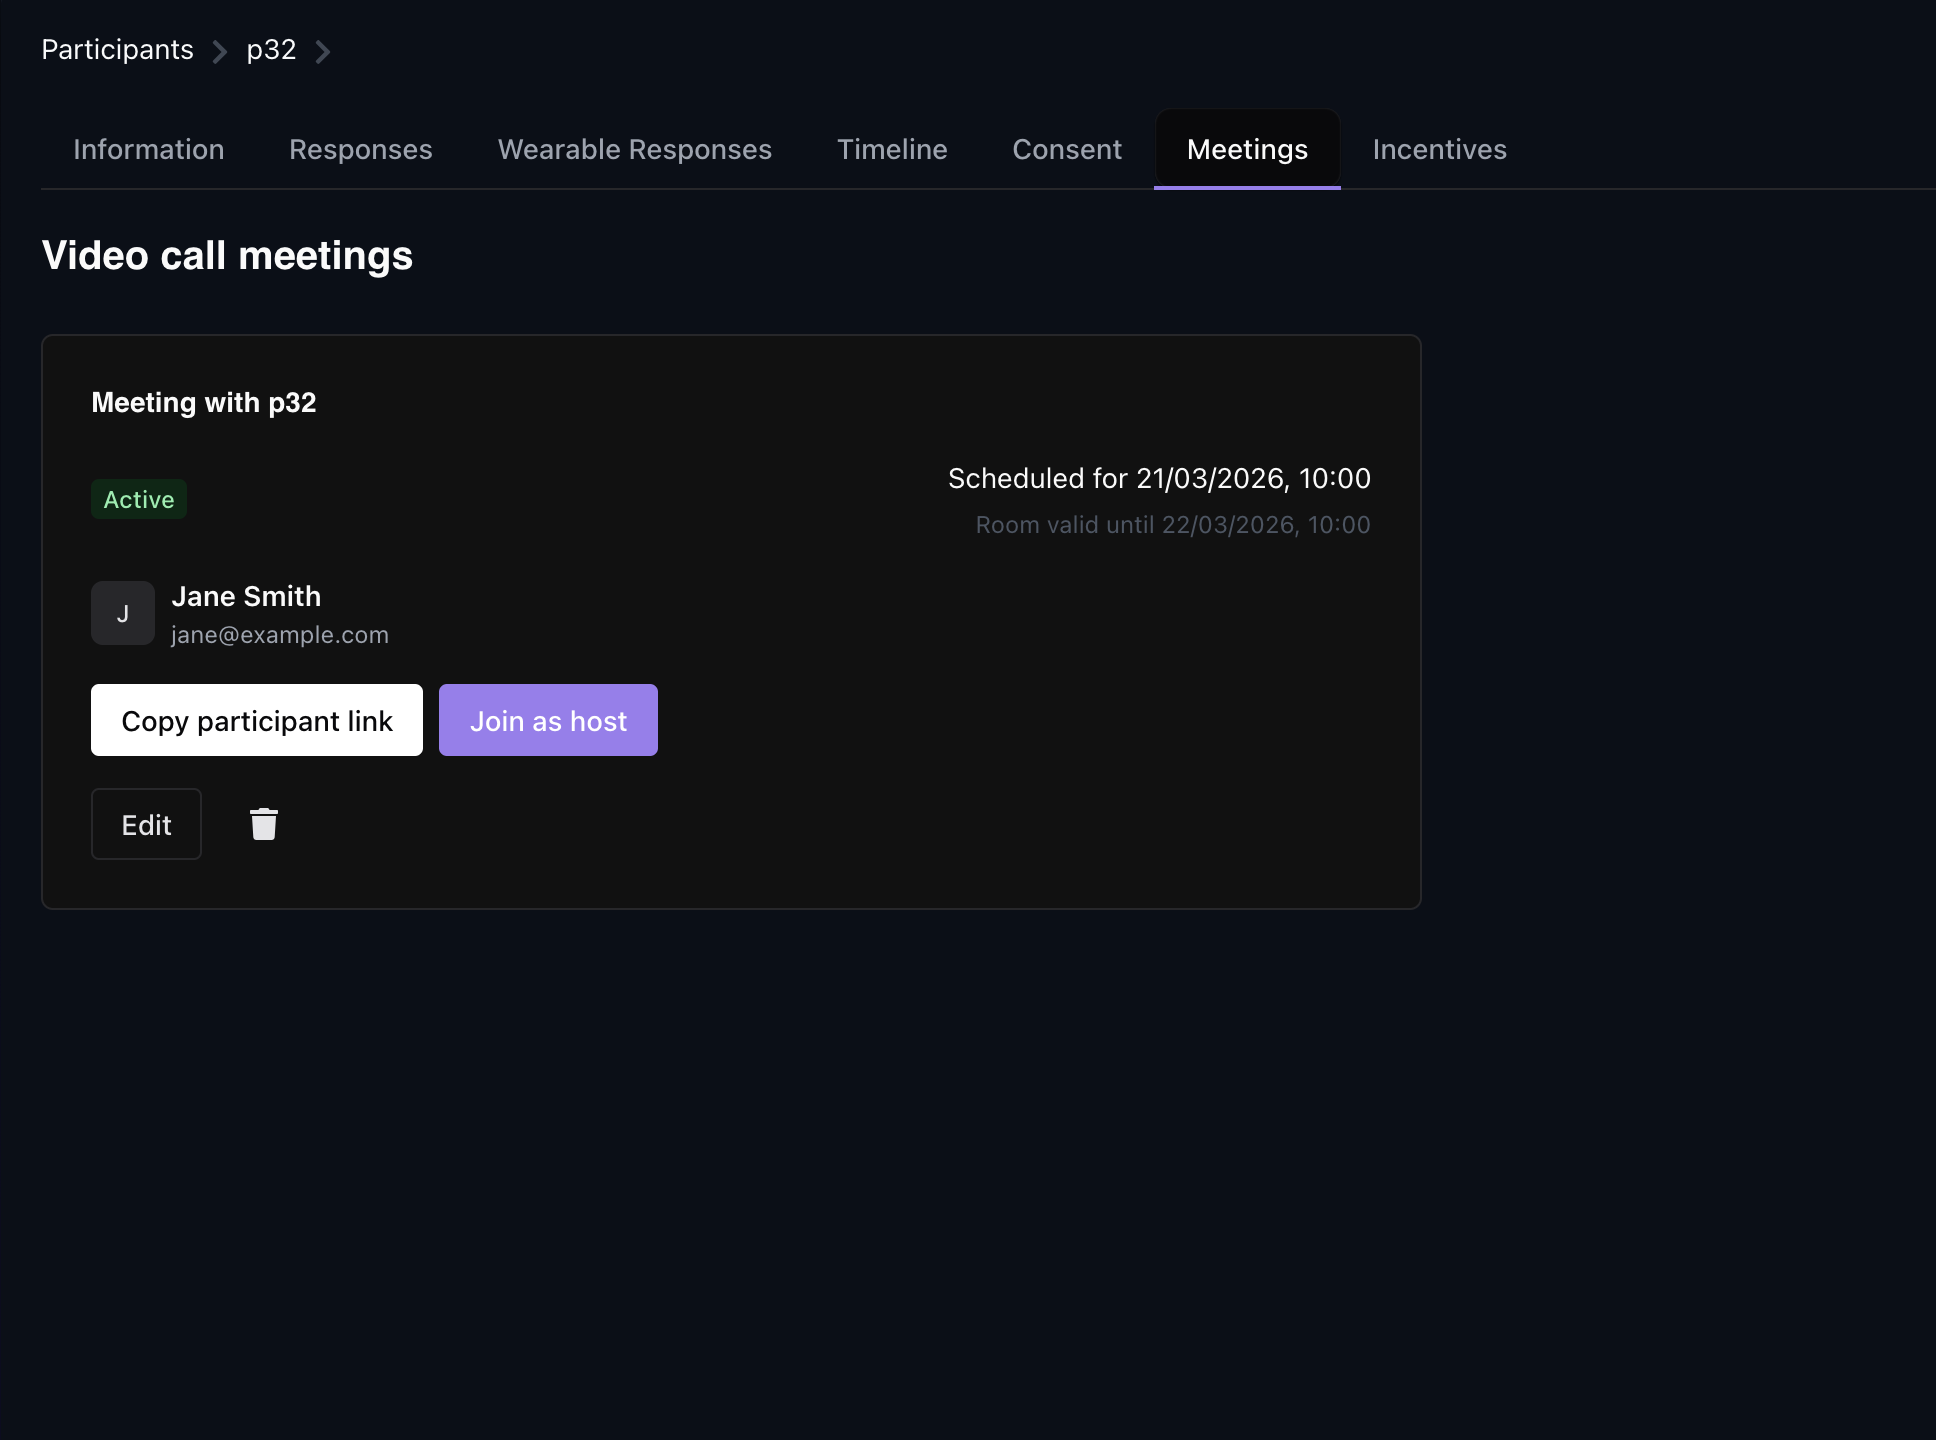Screen dimensions: 1936x1440
Task: Click the jane@example.com email text
Action: (x=279, y=635)
